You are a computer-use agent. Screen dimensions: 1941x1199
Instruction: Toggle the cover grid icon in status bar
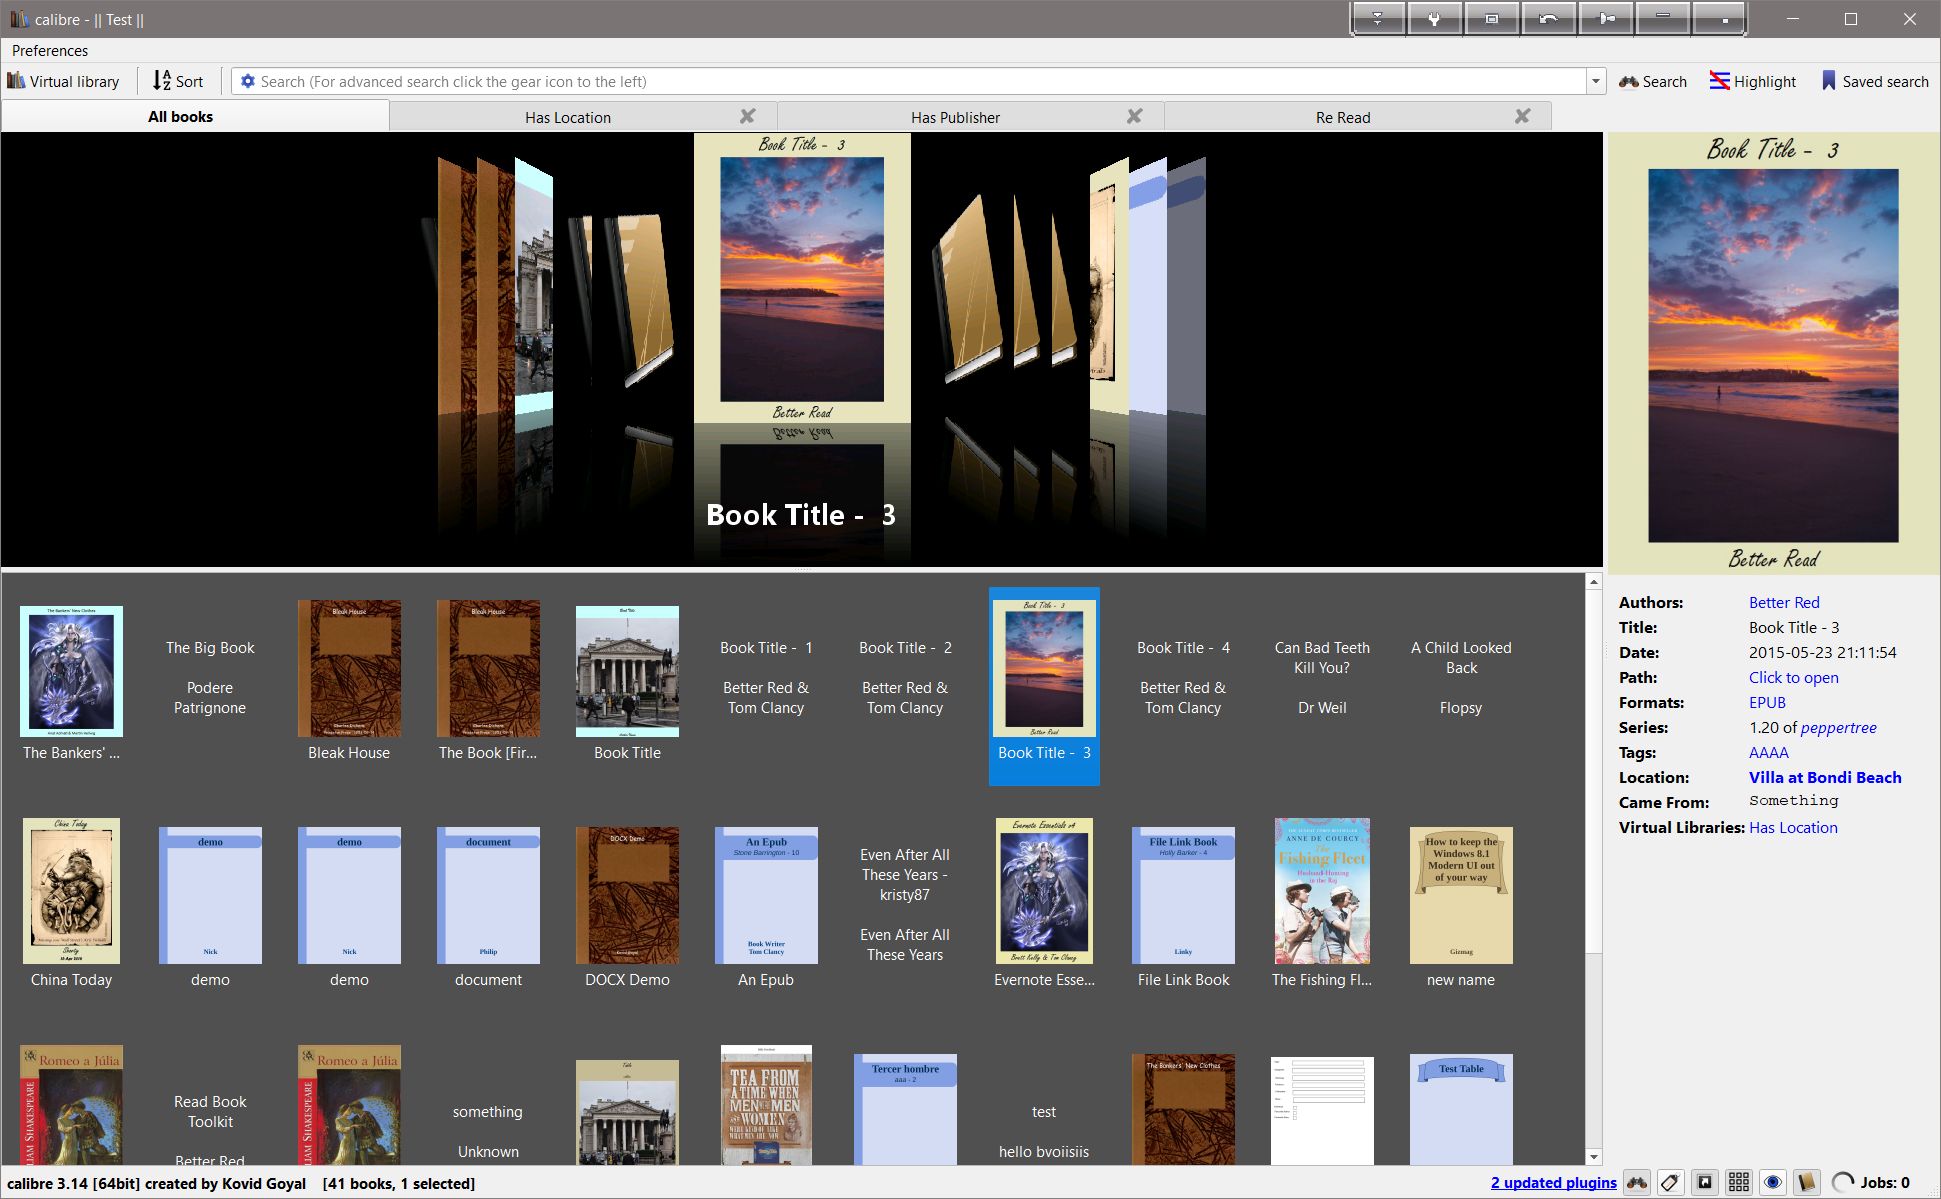1739,1183
